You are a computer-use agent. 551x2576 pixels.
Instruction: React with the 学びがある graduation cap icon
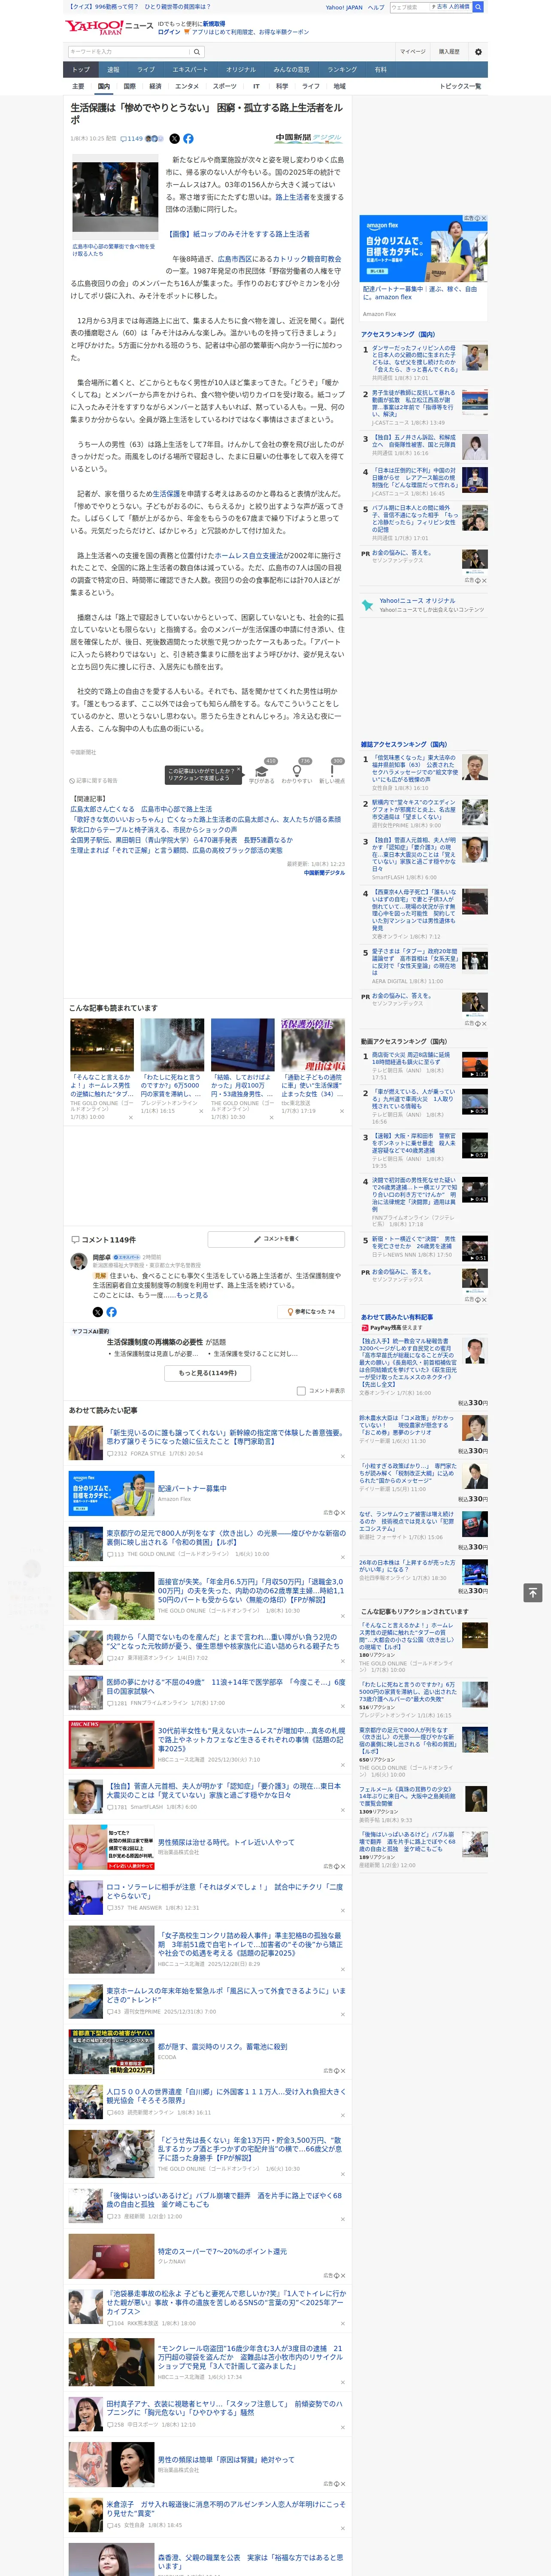262,771
